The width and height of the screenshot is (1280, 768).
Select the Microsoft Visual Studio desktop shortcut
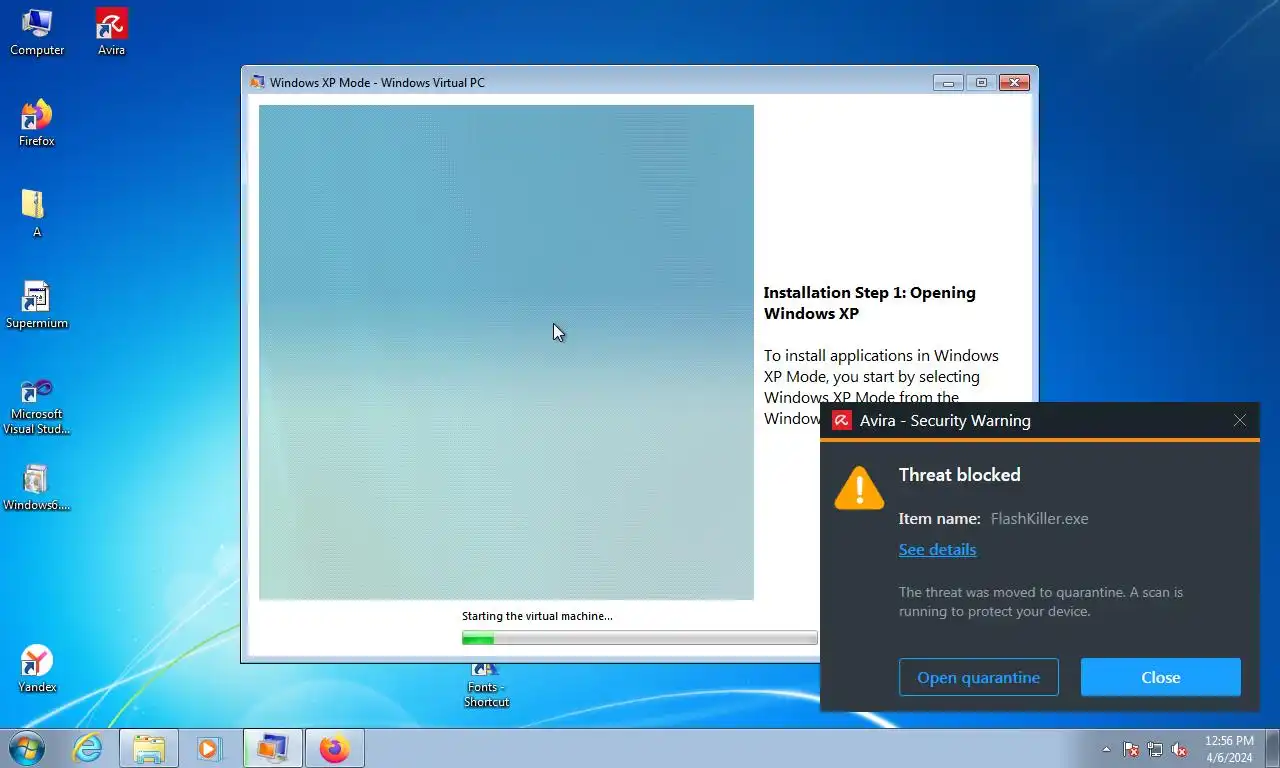[x=37, y=404]
